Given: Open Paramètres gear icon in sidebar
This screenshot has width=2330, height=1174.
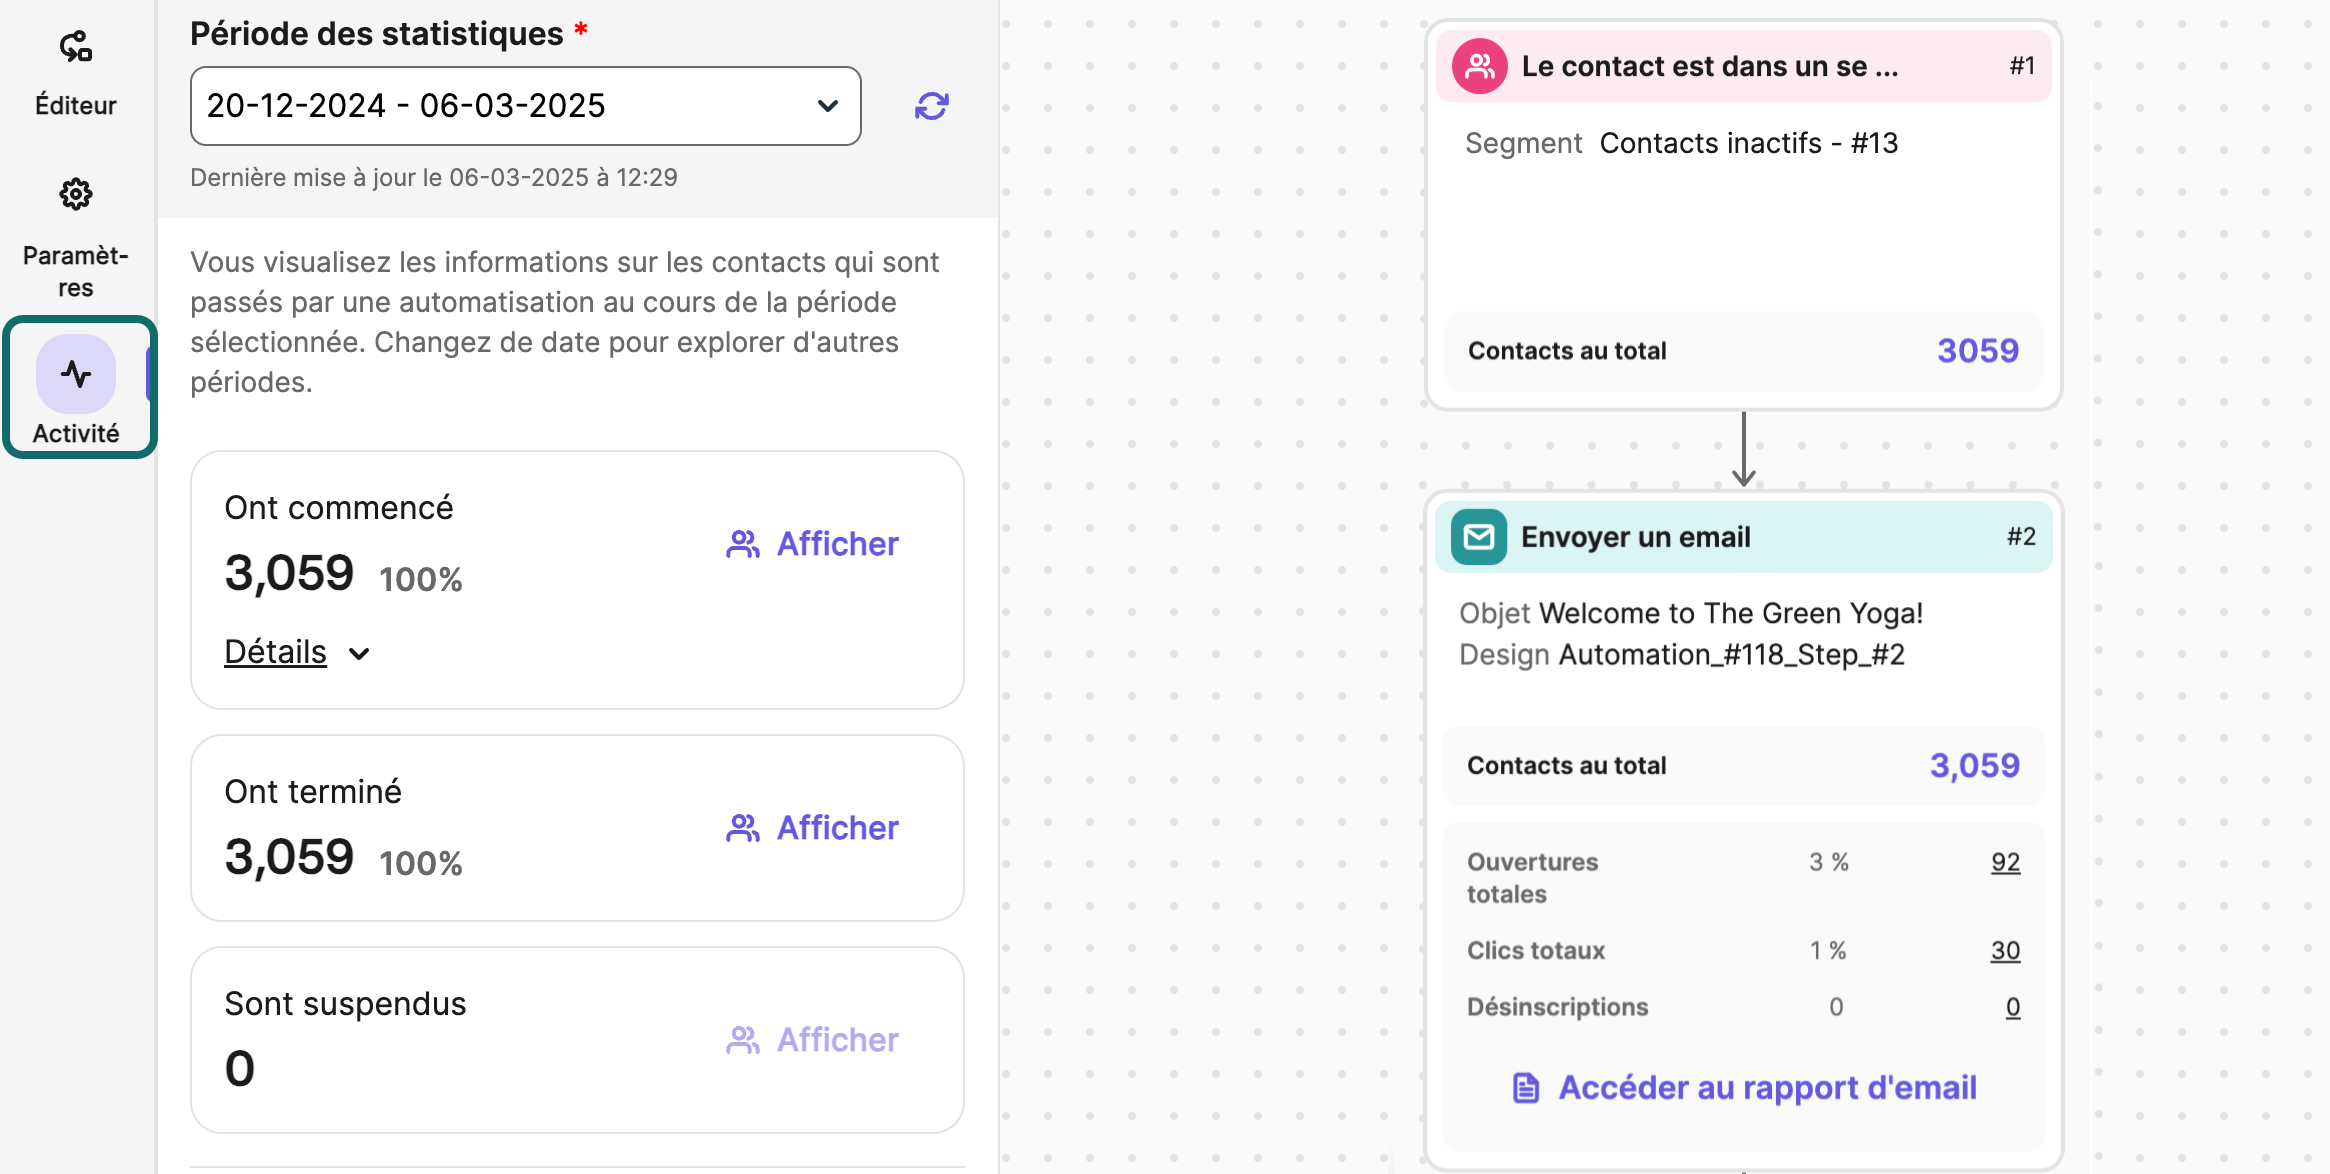Looking at the screenshot, I should pyautogui.click(x=76, y=194).
